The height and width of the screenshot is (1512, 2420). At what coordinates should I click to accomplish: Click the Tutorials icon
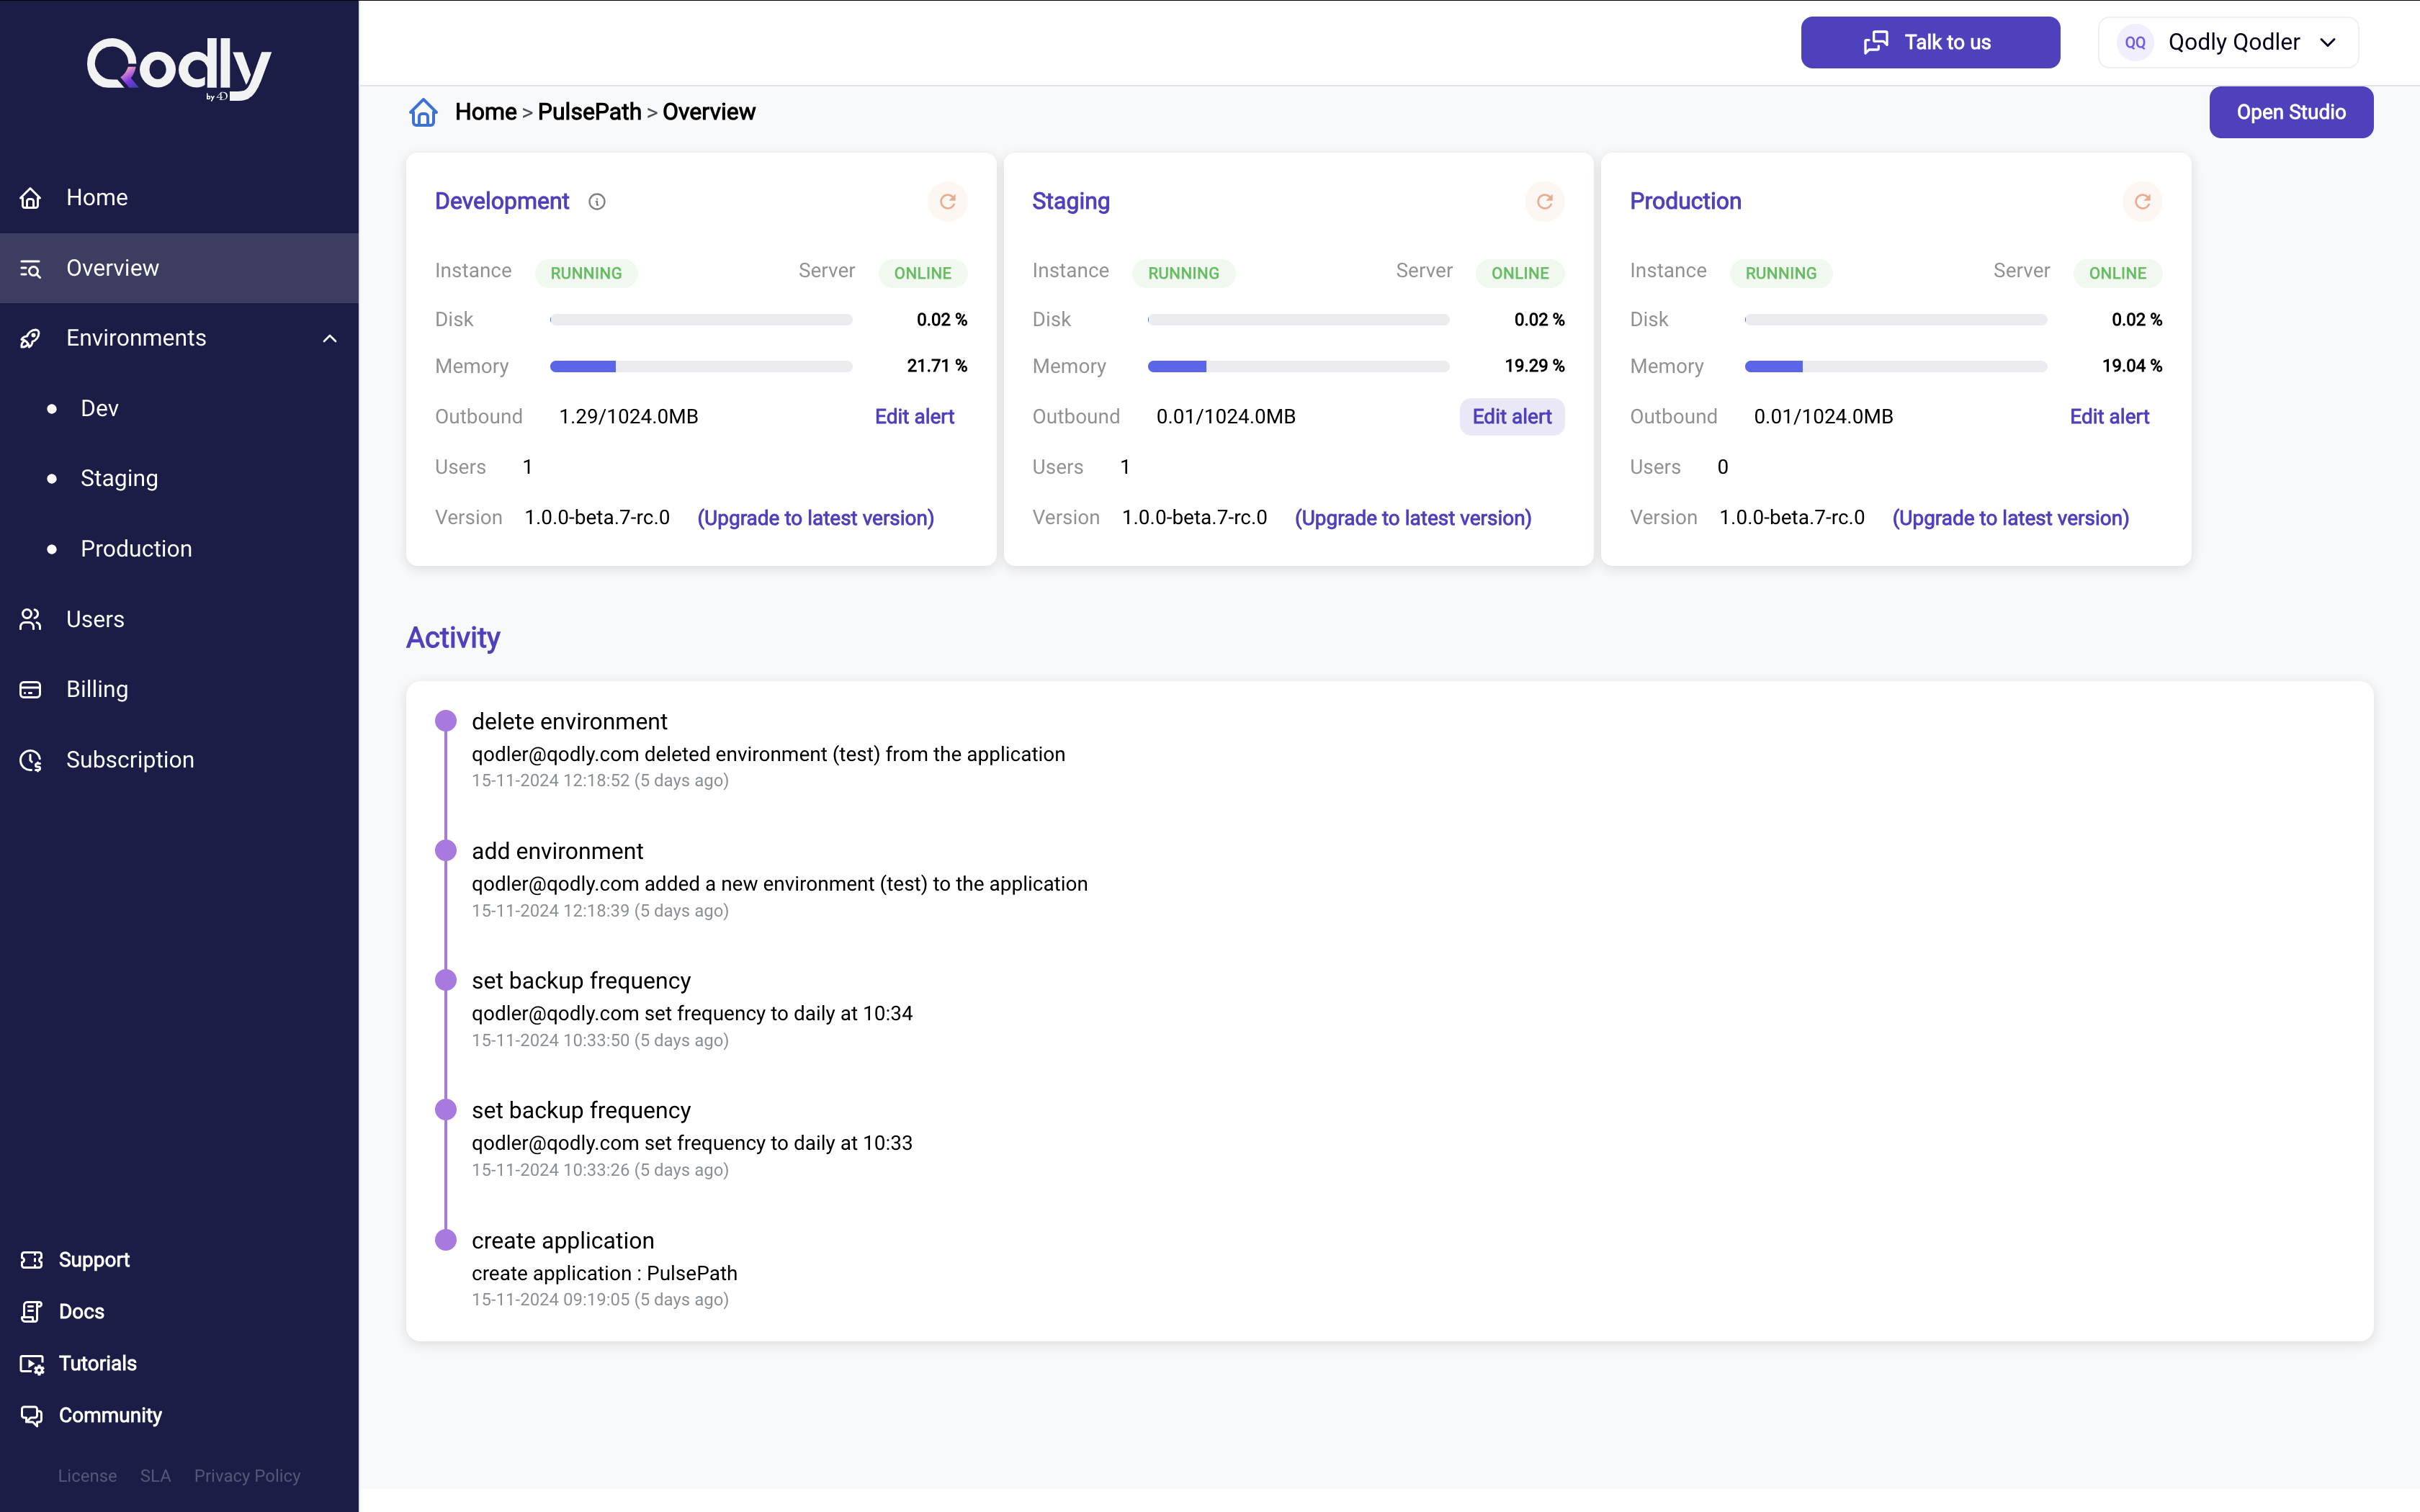pos(32,1364)
